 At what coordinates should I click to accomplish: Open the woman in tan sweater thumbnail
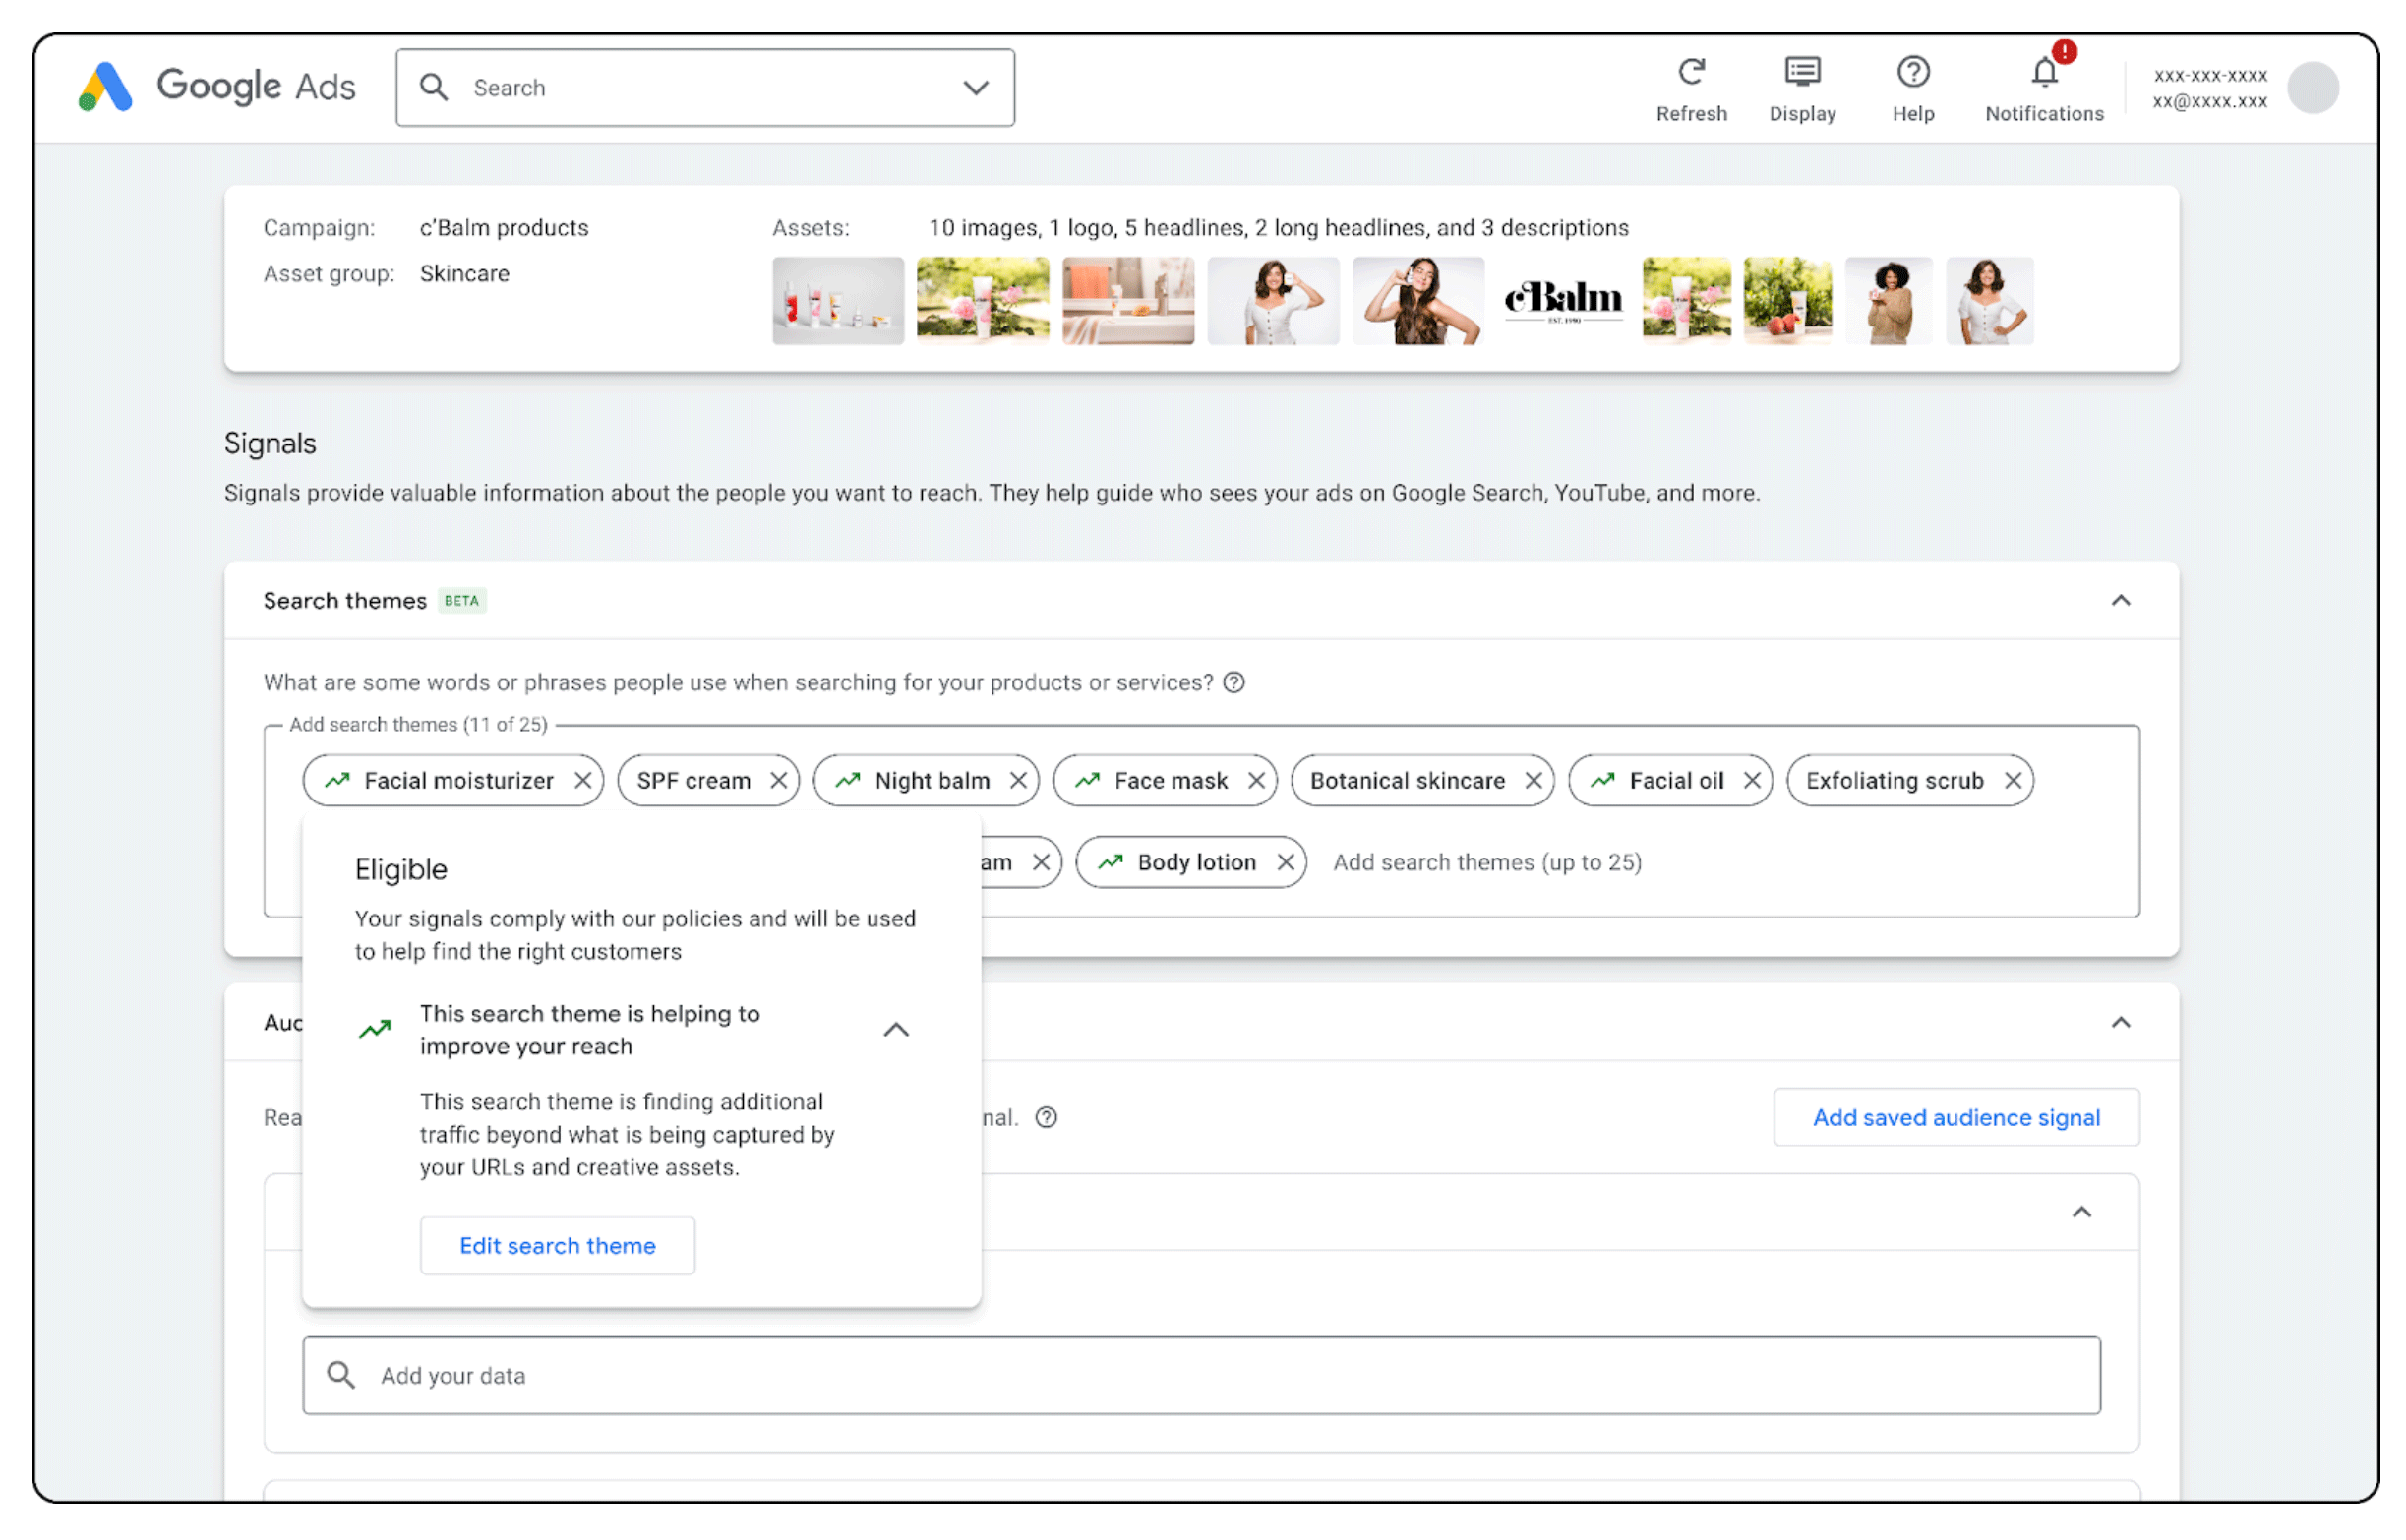pyautogui.click(x=1887, y=301)
